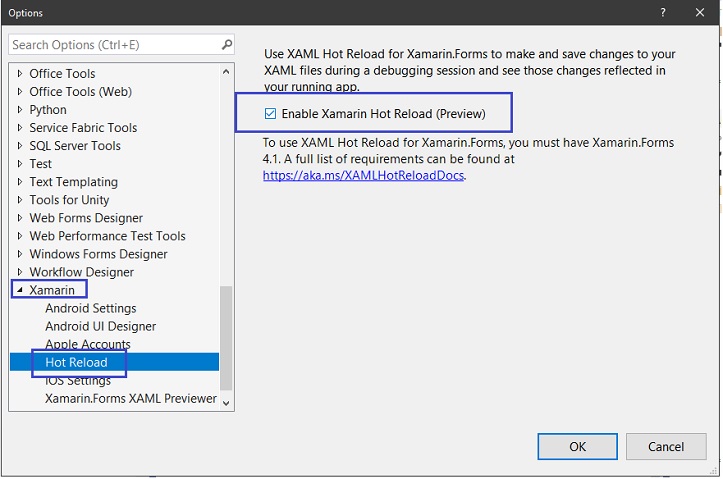The width and height of the screenshot is (723, 479).
Task: Click the tree's vertical scrollbar thumb
Action: (226, 338)
